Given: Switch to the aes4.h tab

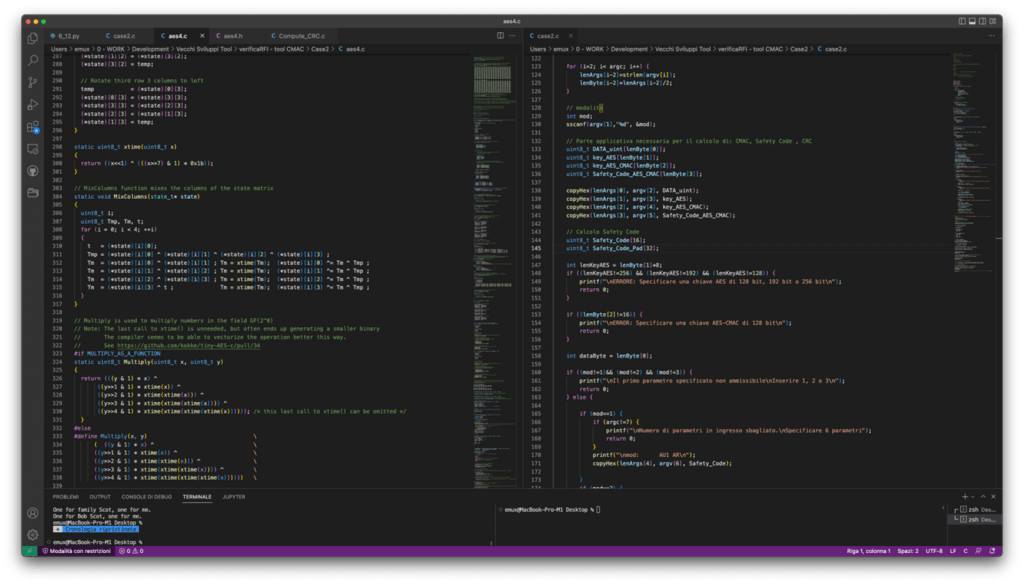Looking at the screenshot, I should 230,36.
